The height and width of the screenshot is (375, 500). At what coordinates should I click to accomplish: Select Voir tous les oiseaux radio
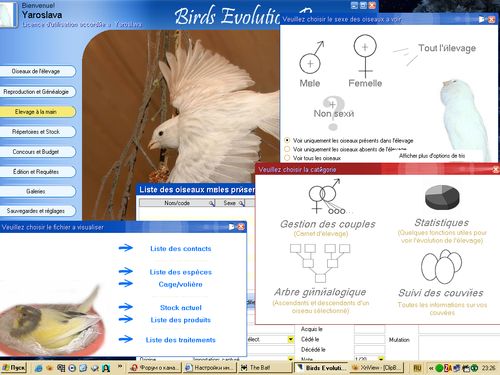287,158
